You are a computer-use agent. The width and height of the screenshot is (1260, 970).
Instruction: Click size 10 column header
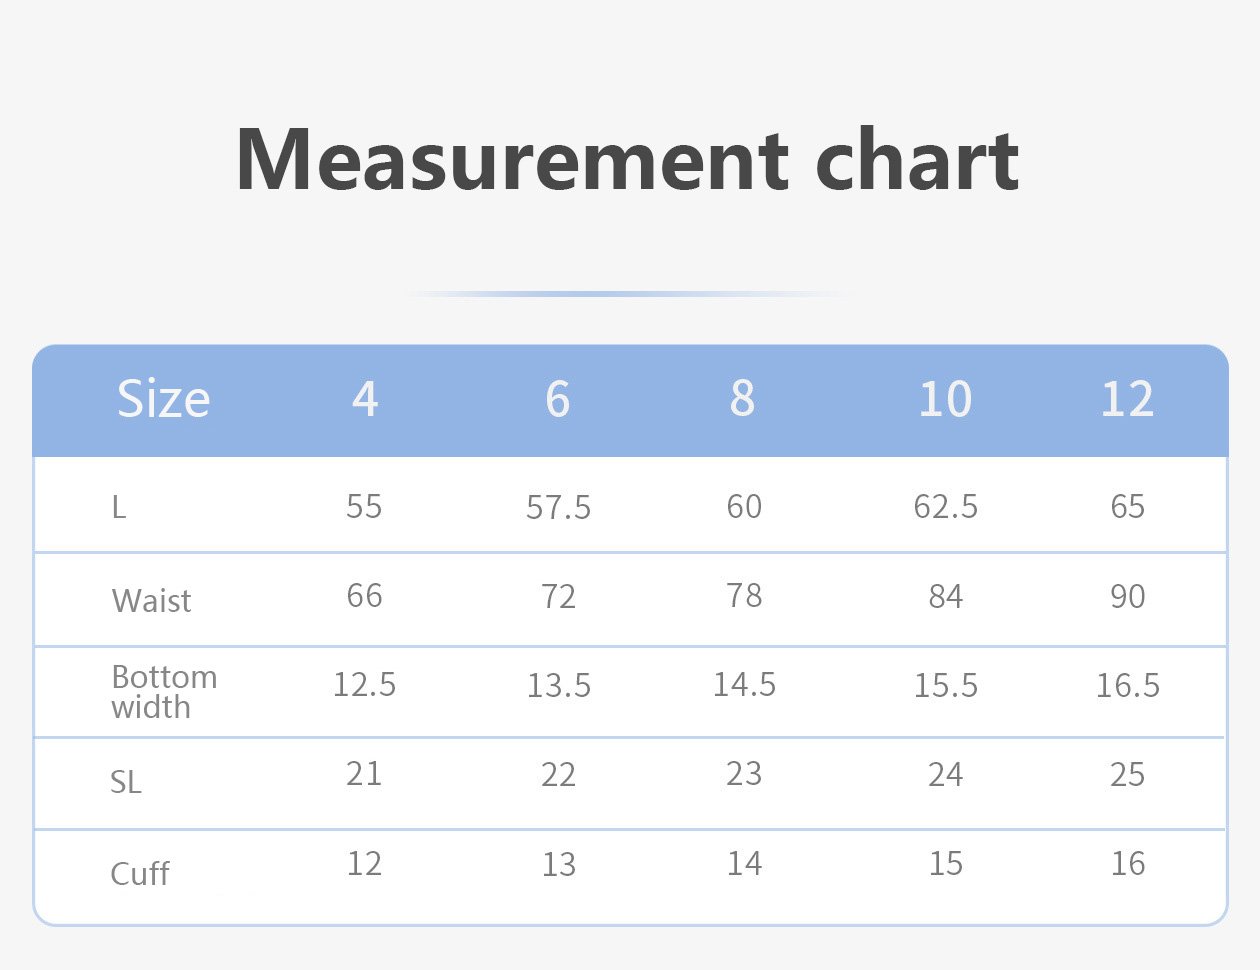945,399
